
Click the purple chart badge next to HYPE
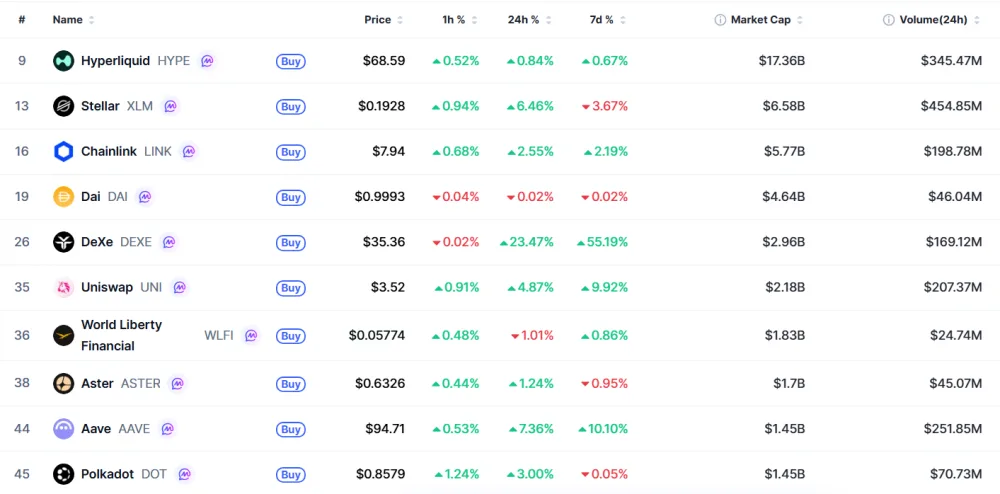[x=207, y=61]
